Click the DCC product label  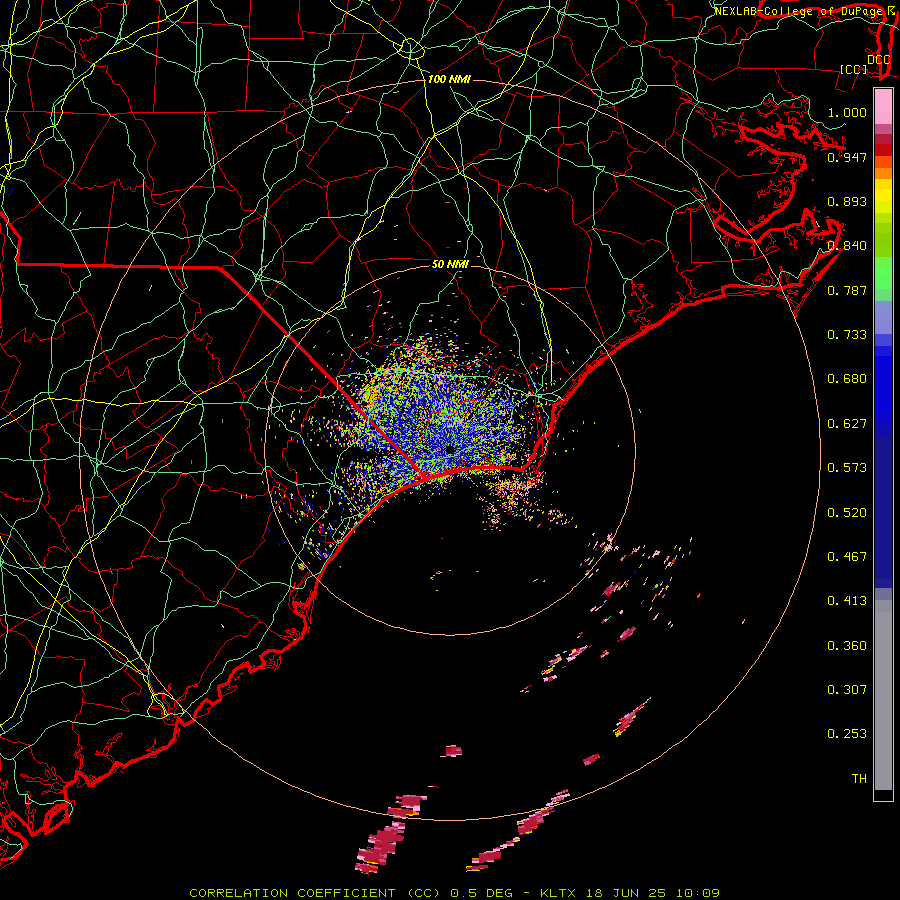[878, 59]
